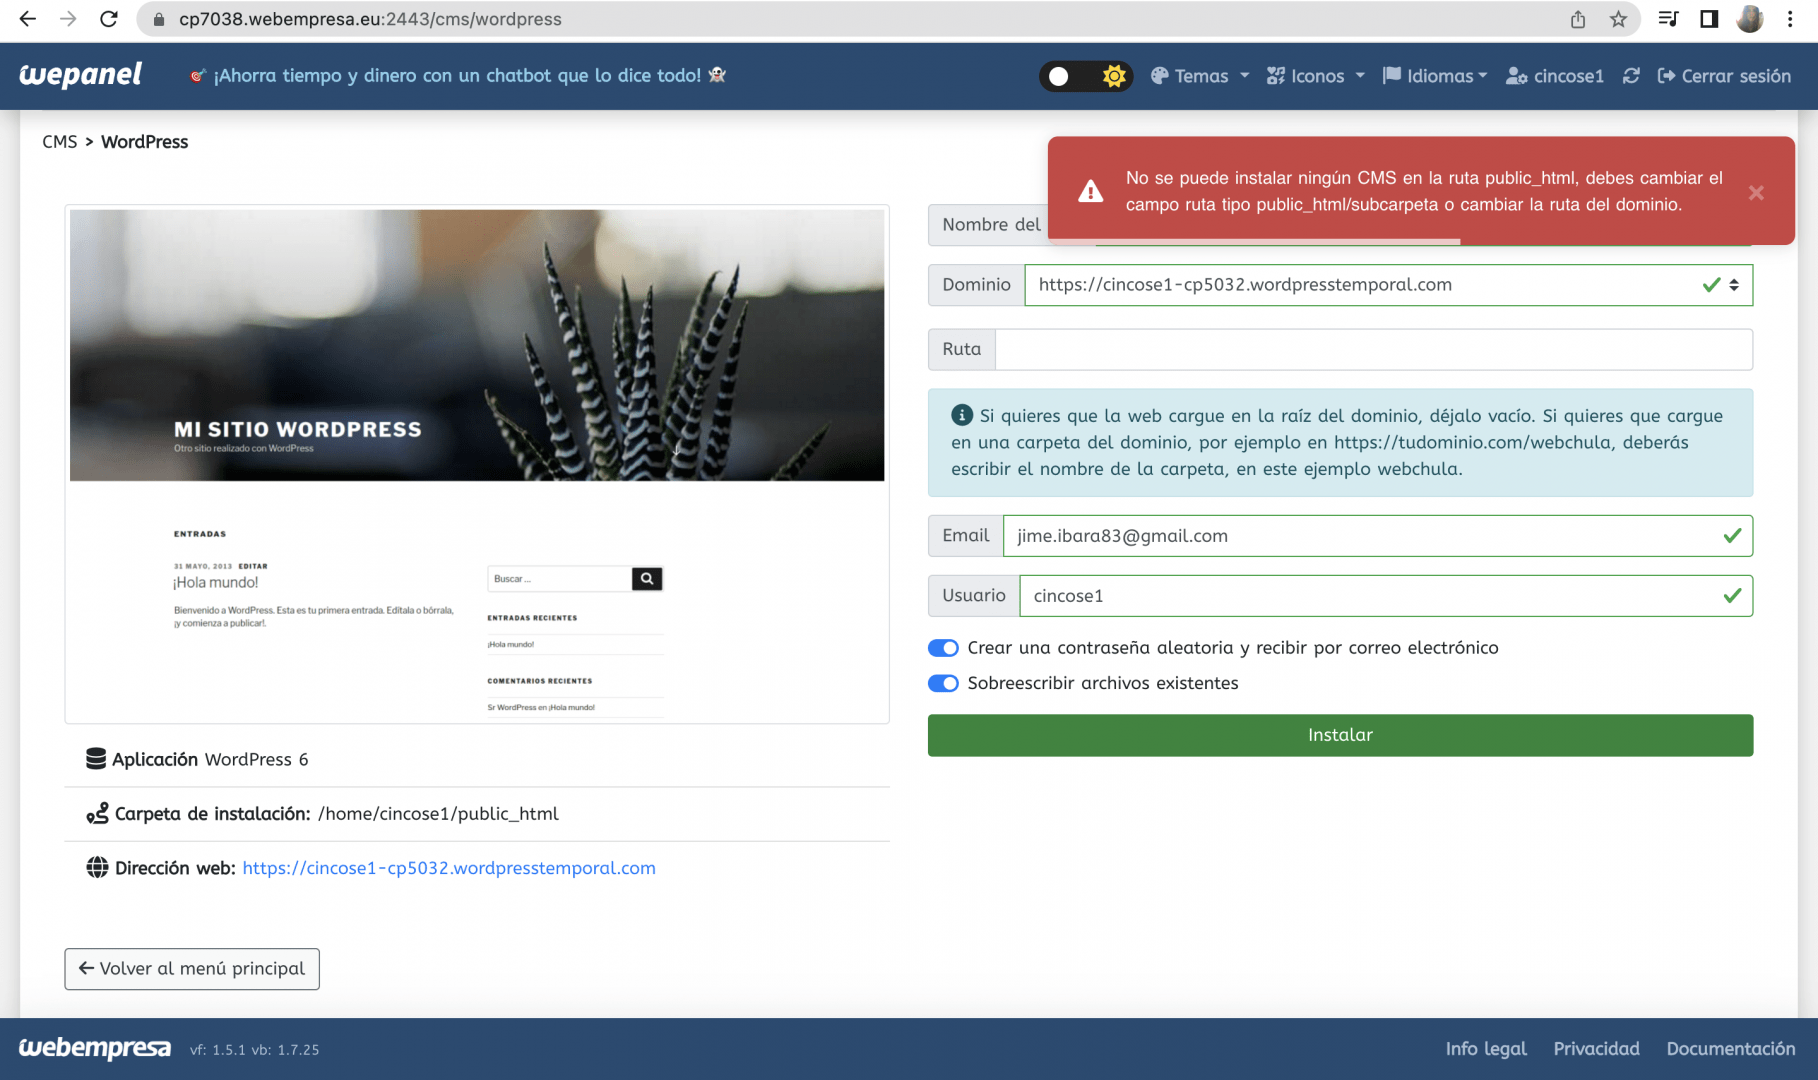The height and width of the screenshot is (1080, 1818).
Task: Click the wepanel logo
Action: 80,75
